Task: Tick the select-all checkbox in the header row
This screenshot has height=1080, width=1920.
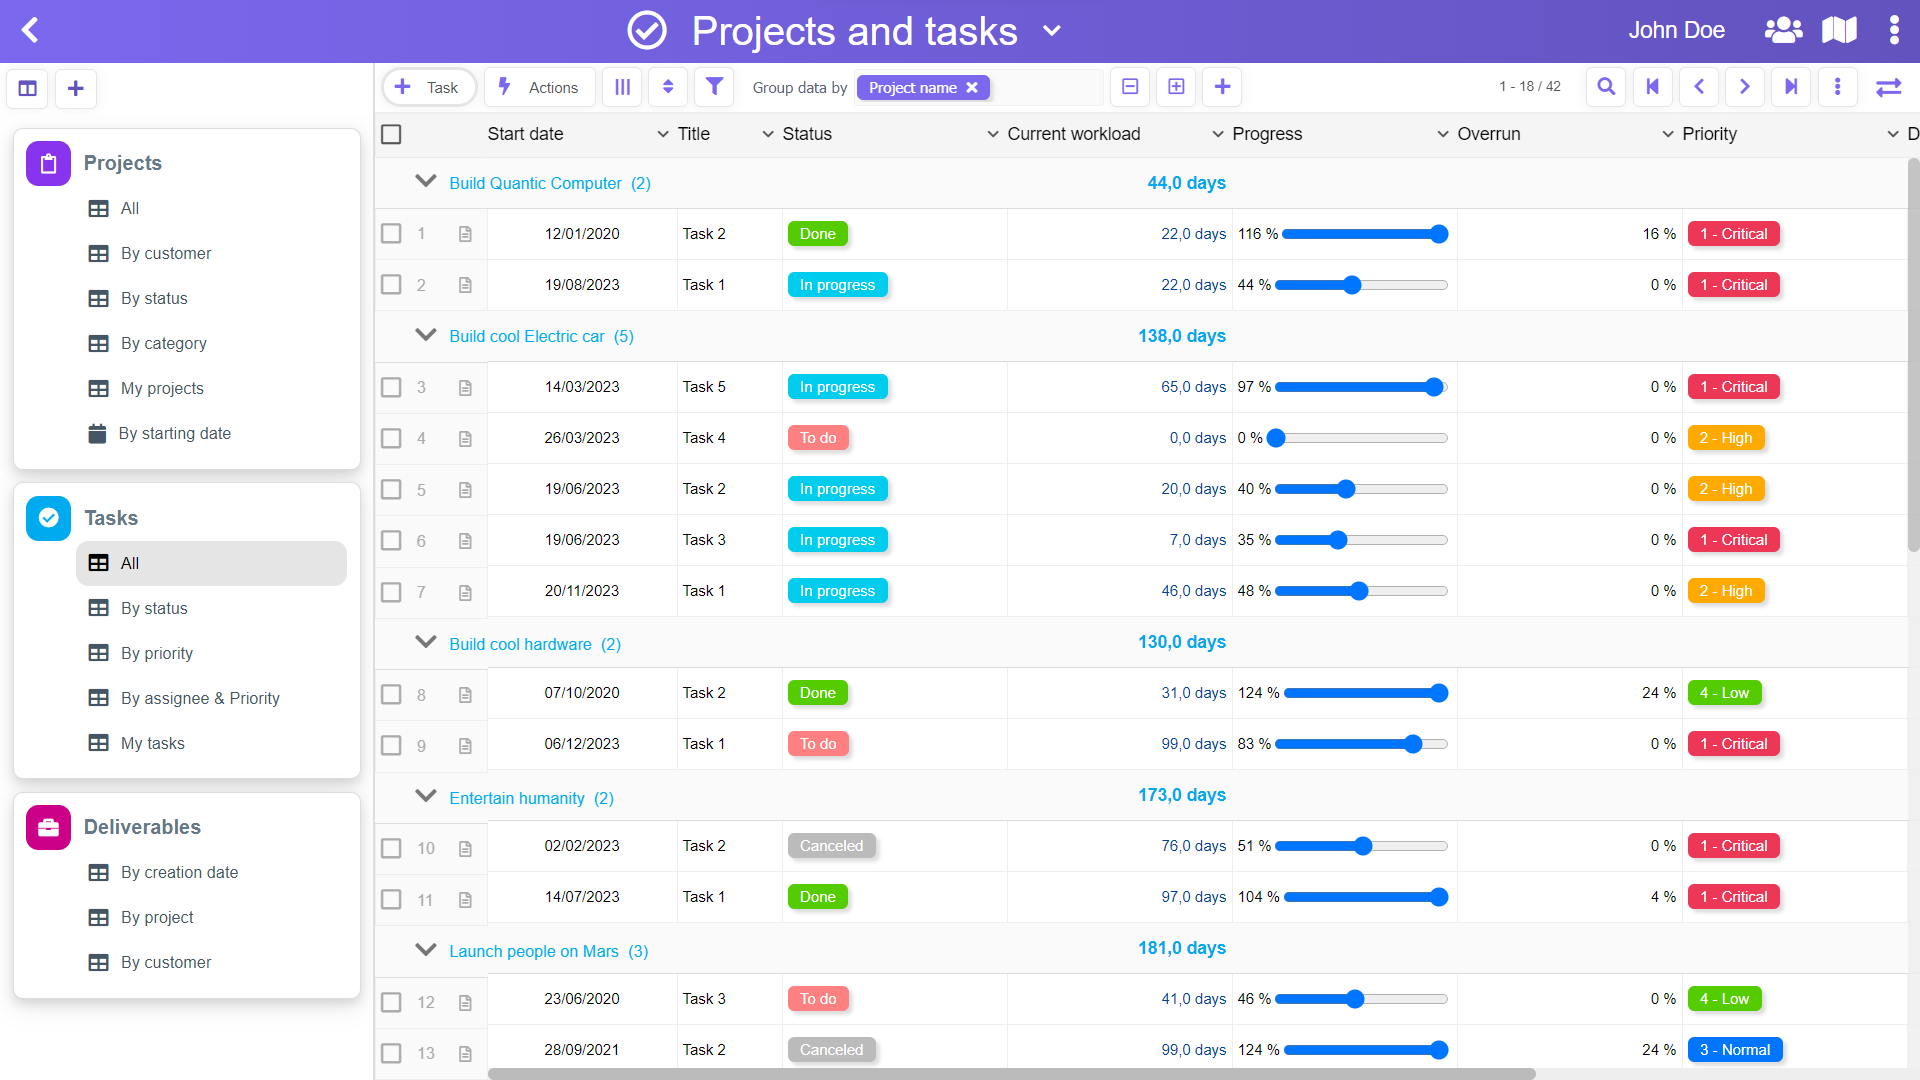Action: coord(391,134)
